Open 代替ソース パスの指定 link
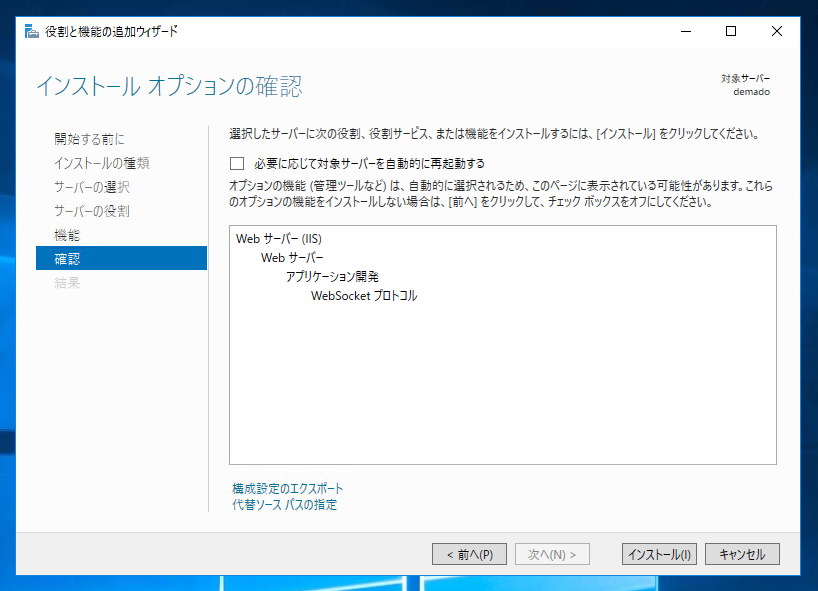The width and height of the screenshot is (818, 591). [284, 505]
